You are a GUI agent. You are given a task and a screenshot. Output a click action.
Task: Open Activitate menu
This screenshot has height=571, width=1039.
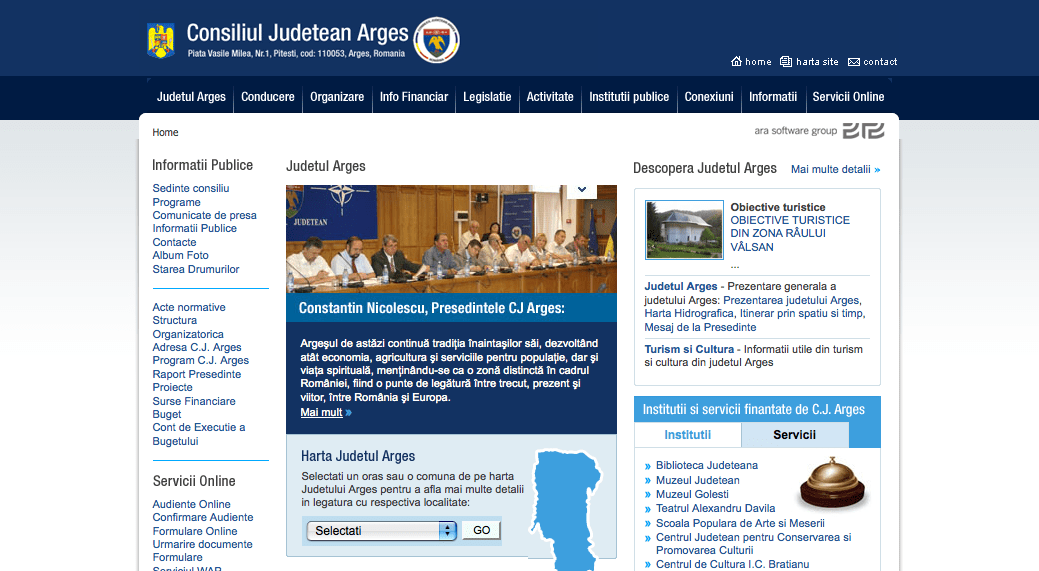pos(550,97)
